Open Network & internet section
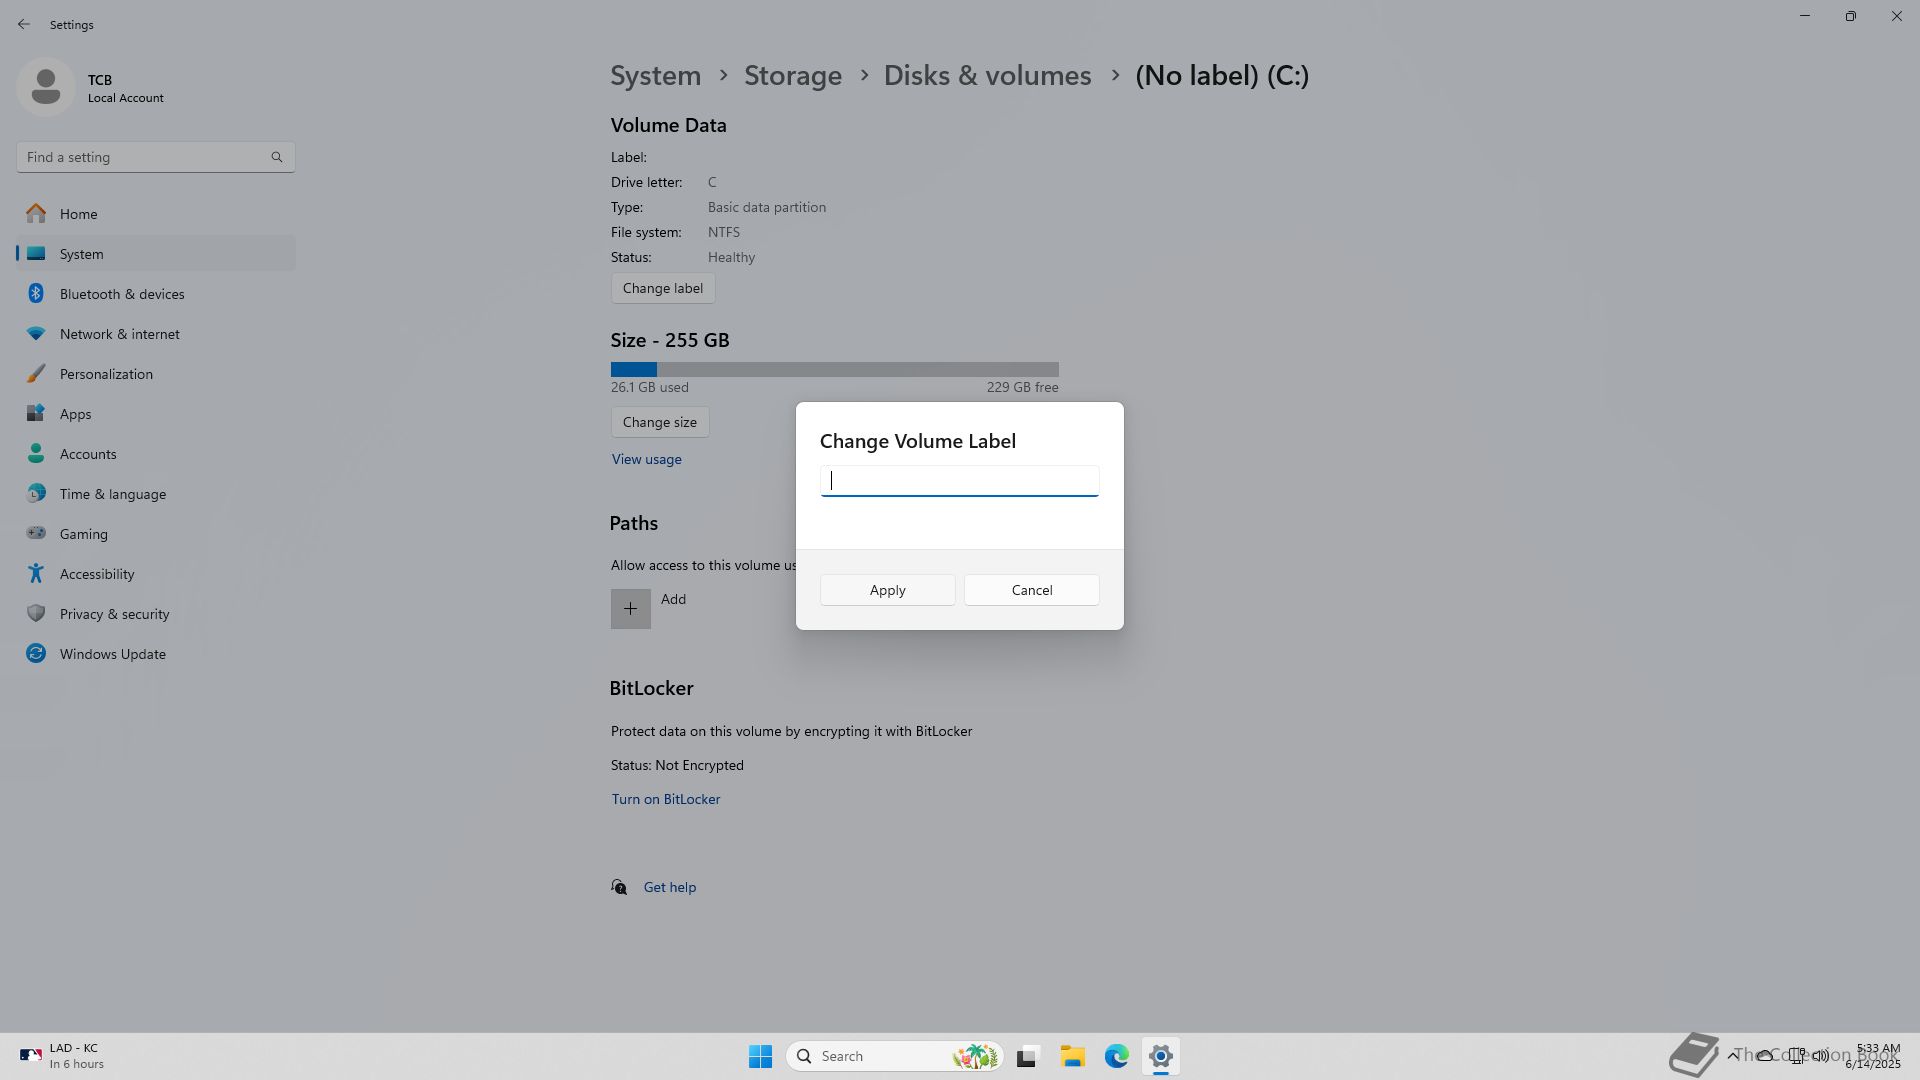The width and height of the screenshot is (1920, 1080). [119, 334]
